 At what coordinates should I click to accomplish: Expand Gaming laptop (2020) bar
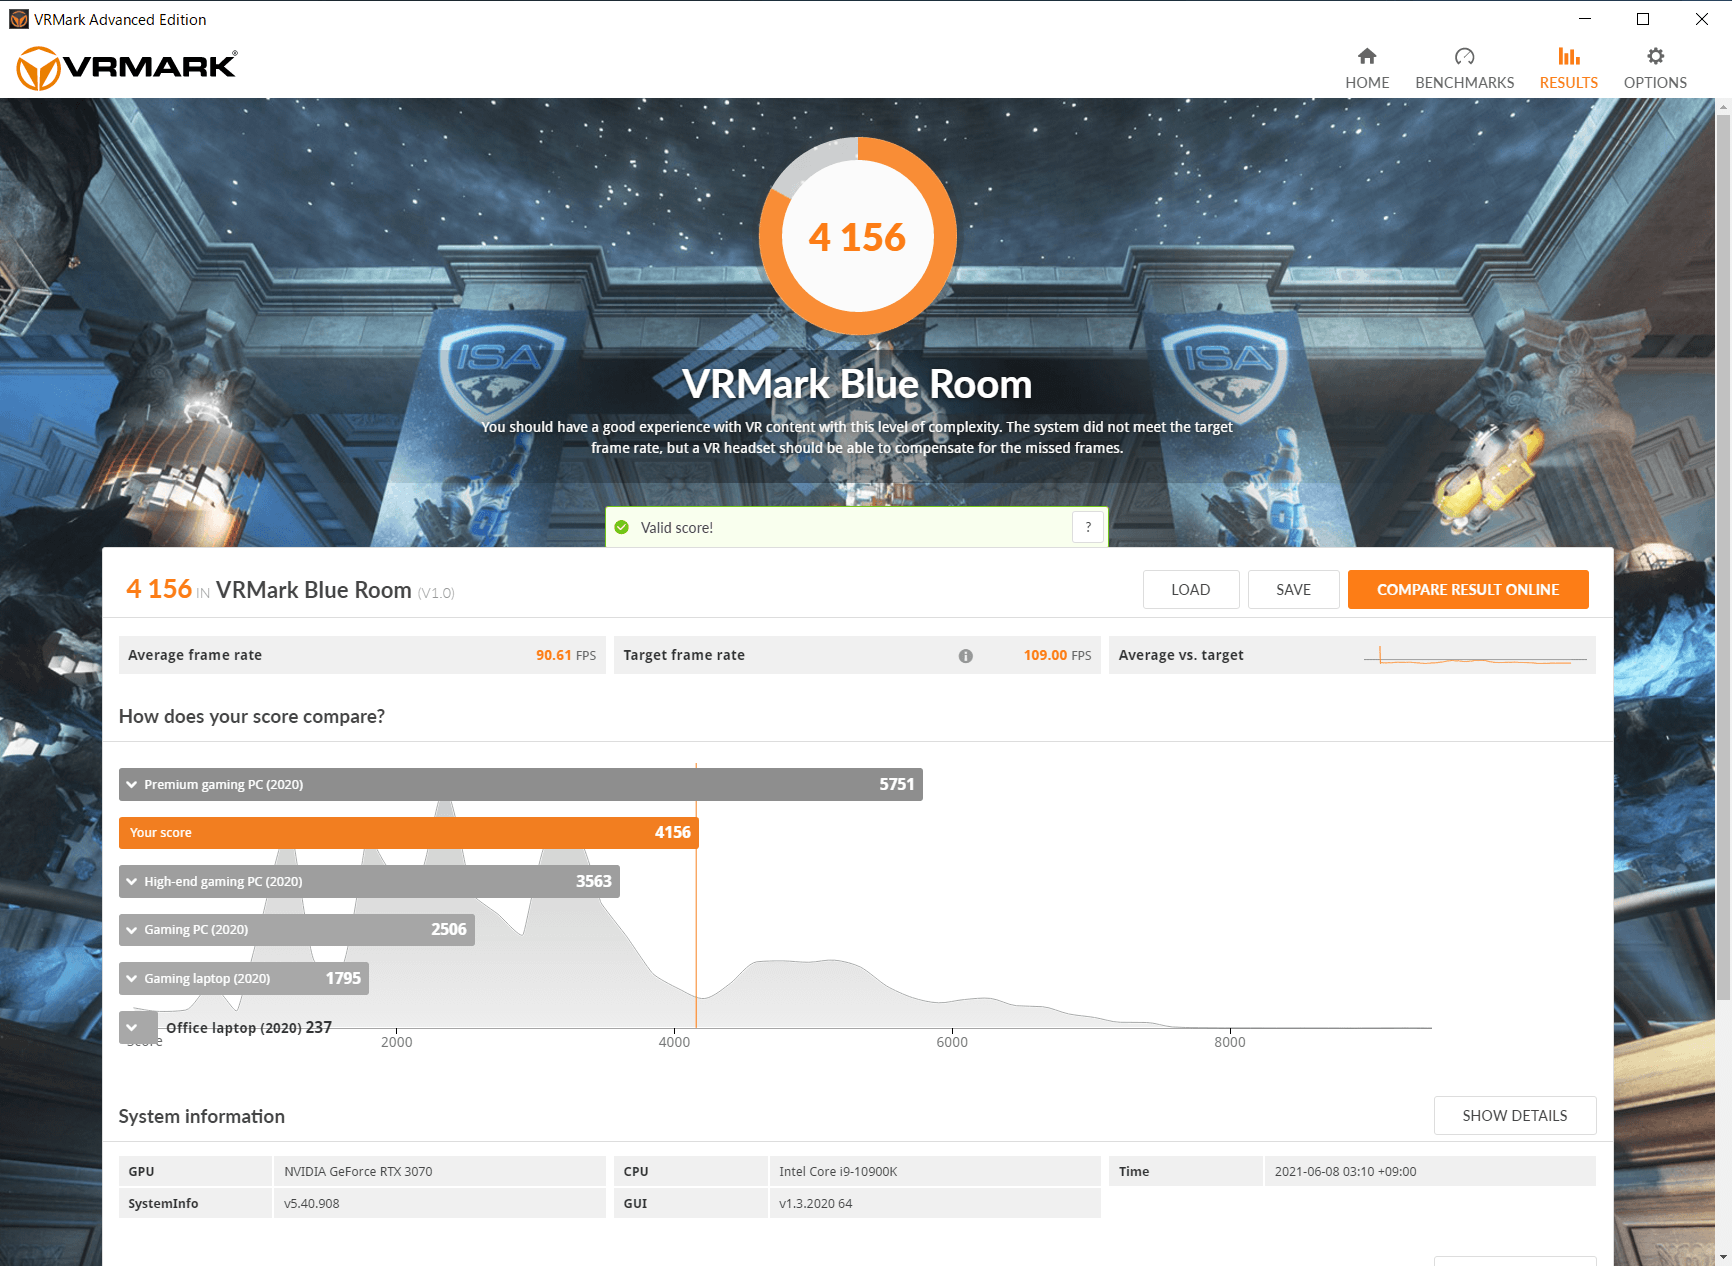tap(244, 978)
